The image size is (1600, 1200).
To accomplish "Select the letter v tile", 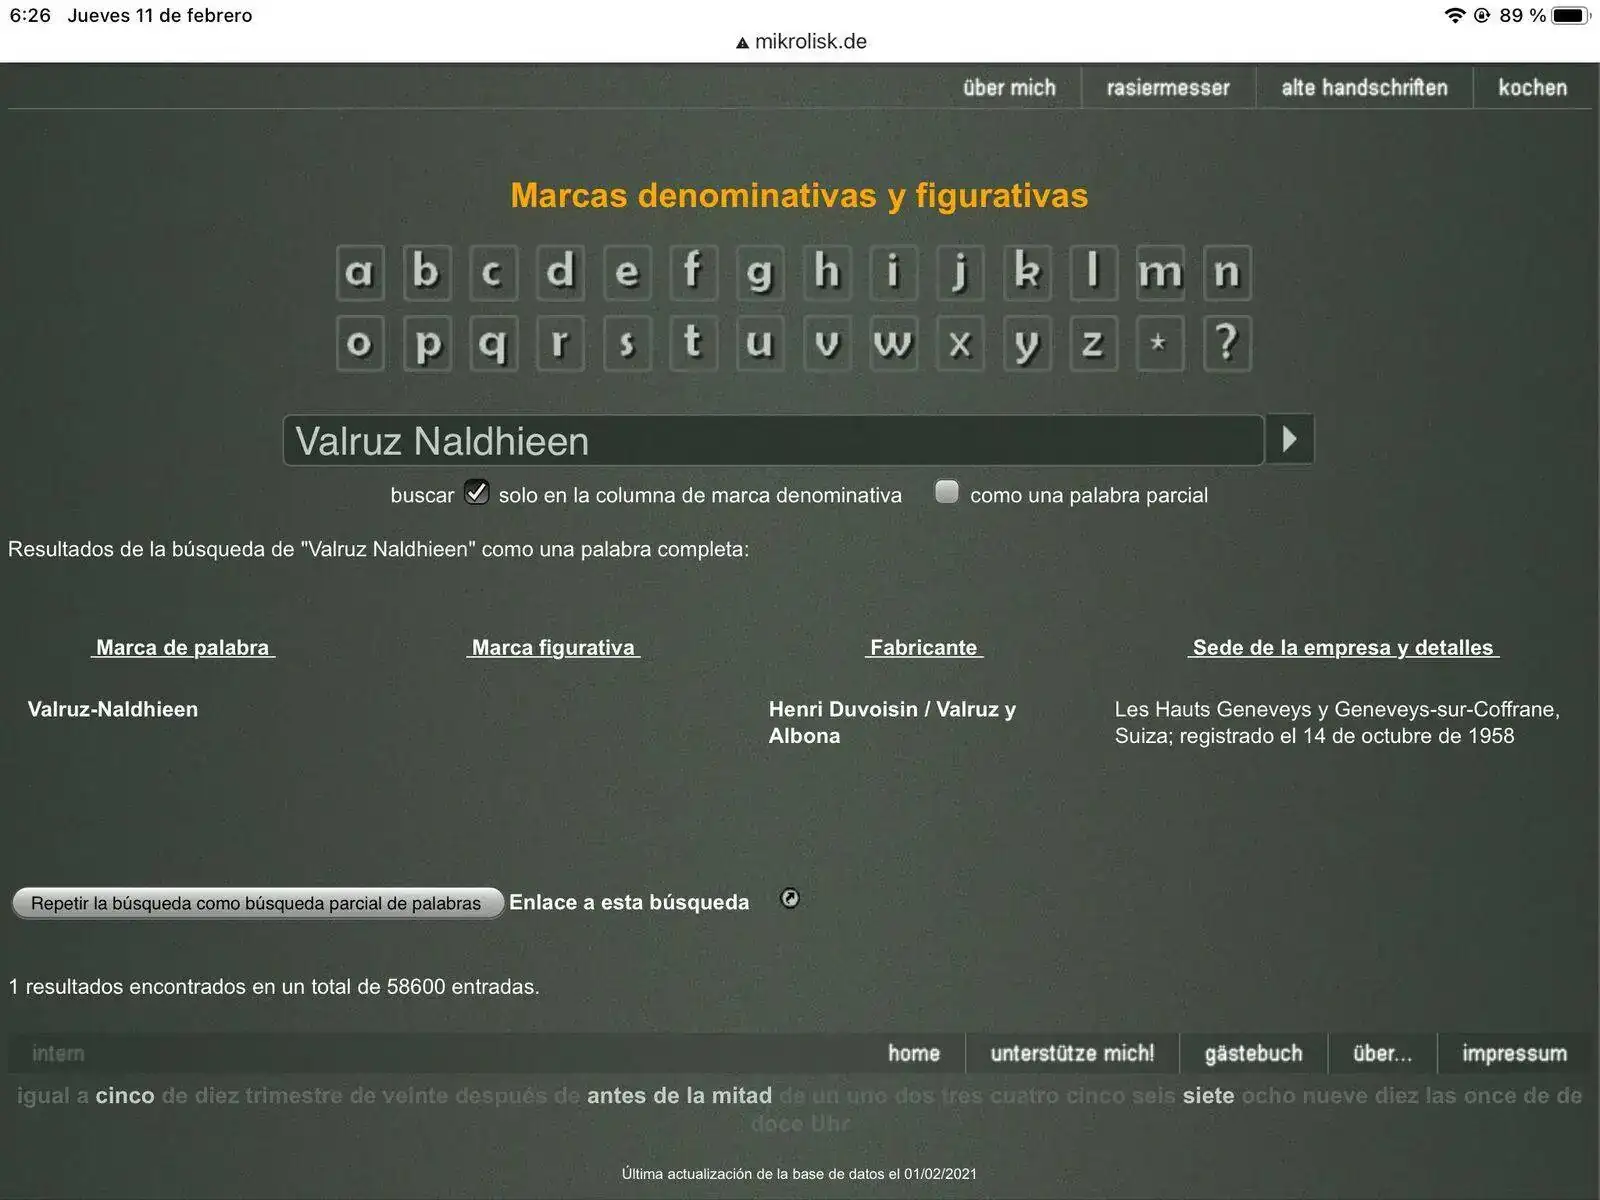I will pos(827,344).
